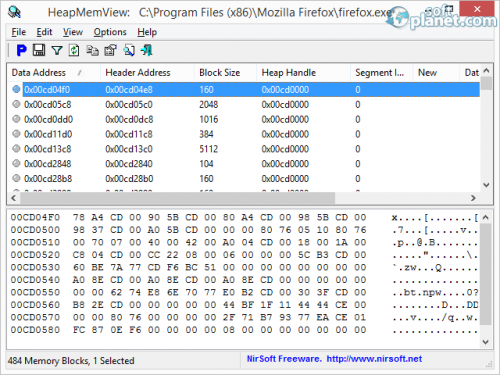Open the Properties toolbar icon
This screenshot has height=375, width=500.
click(x=110, y=51)
